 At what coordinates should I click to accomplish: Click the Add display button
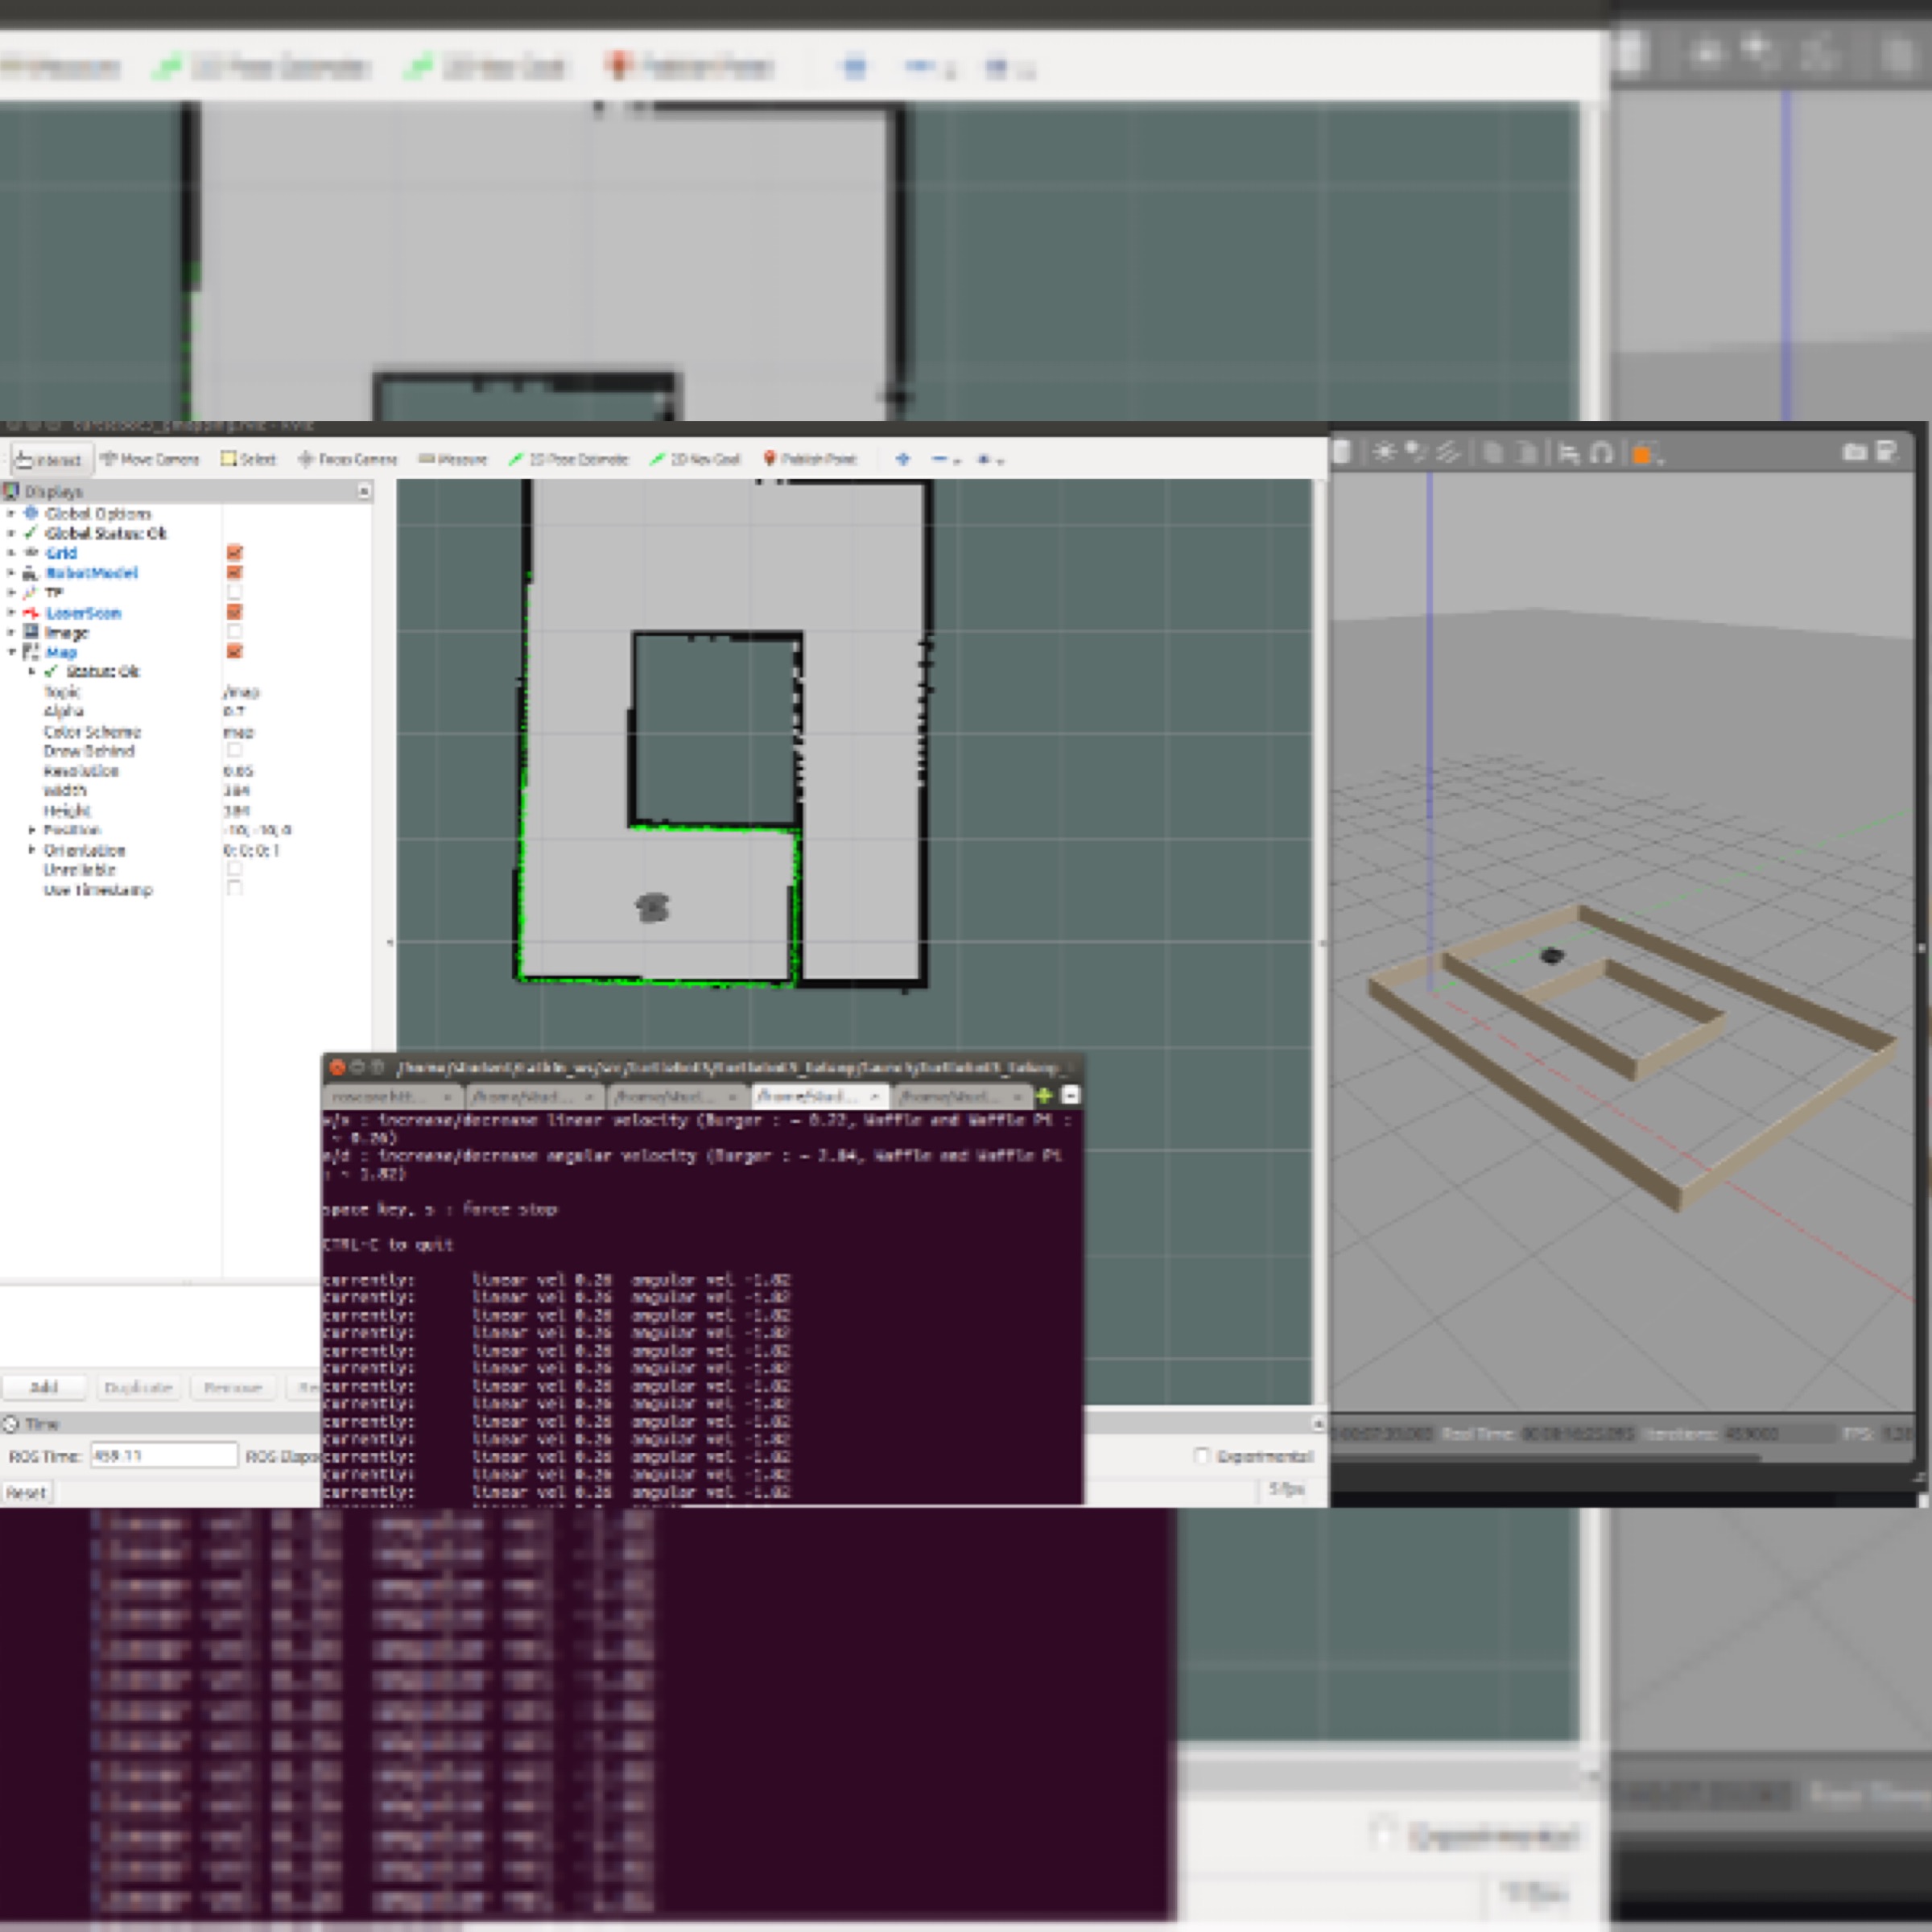(x=44, y=1387)
